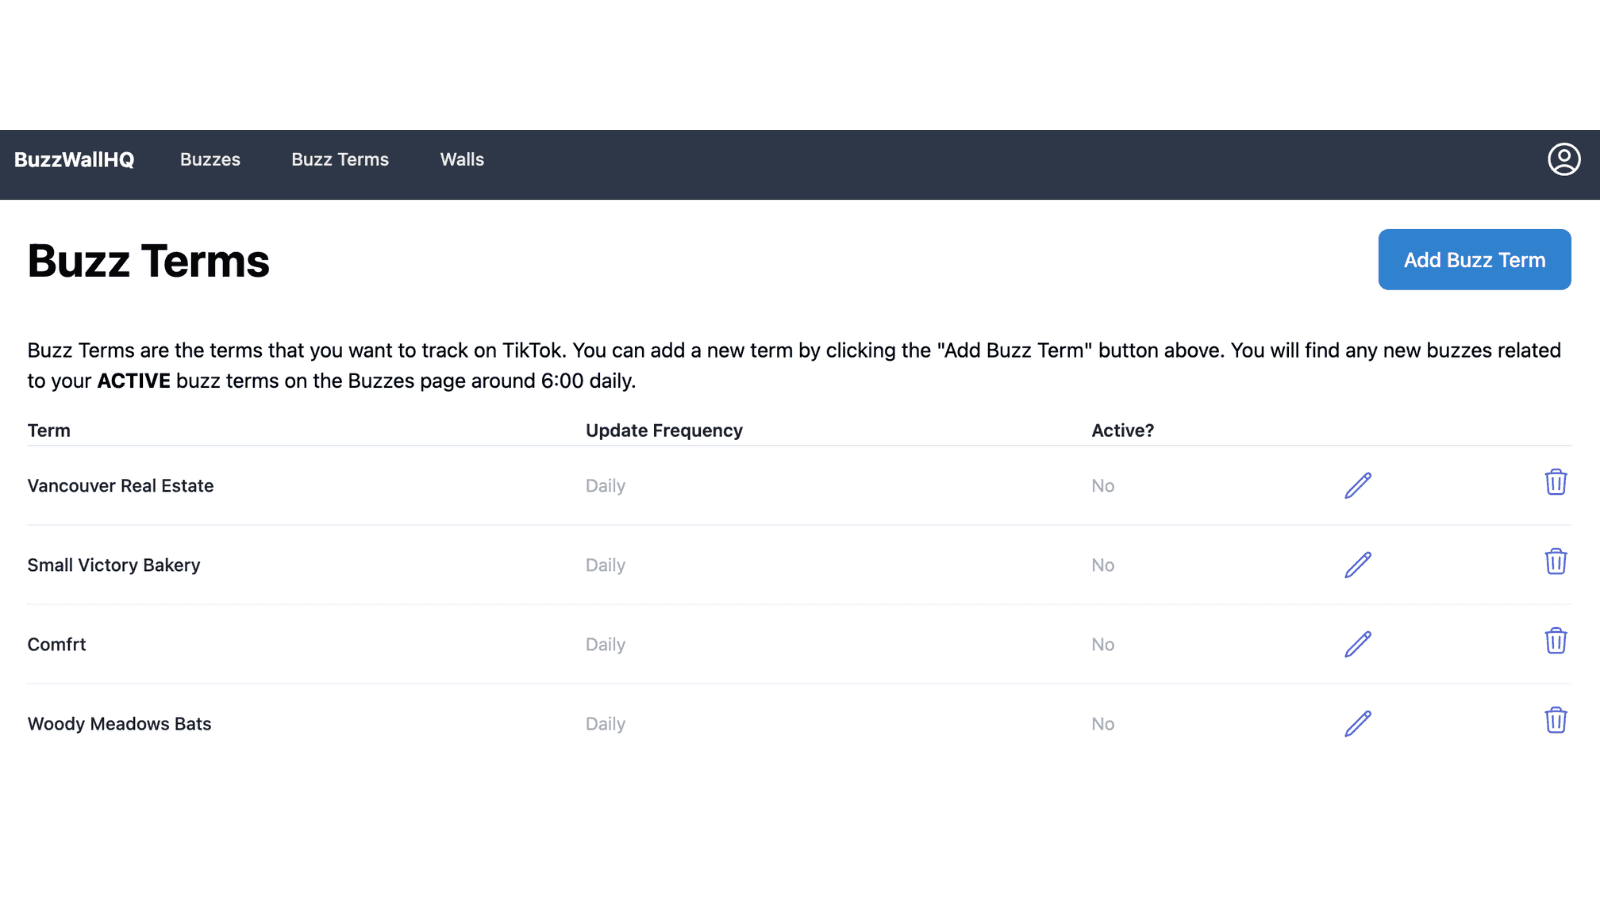The height and width of the screenshot is (900, 1600).
Task: Click pencil icon for Small Victory Bakery
Action: pos(1357,565)
